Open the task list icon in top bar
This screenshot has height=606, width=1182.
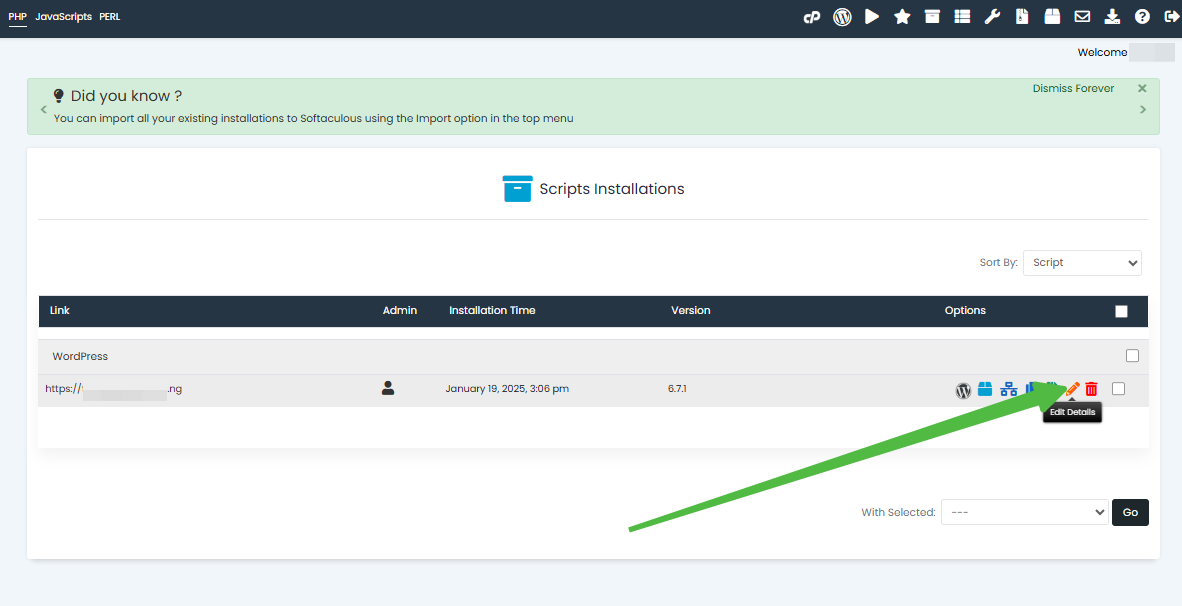[963, 17]
